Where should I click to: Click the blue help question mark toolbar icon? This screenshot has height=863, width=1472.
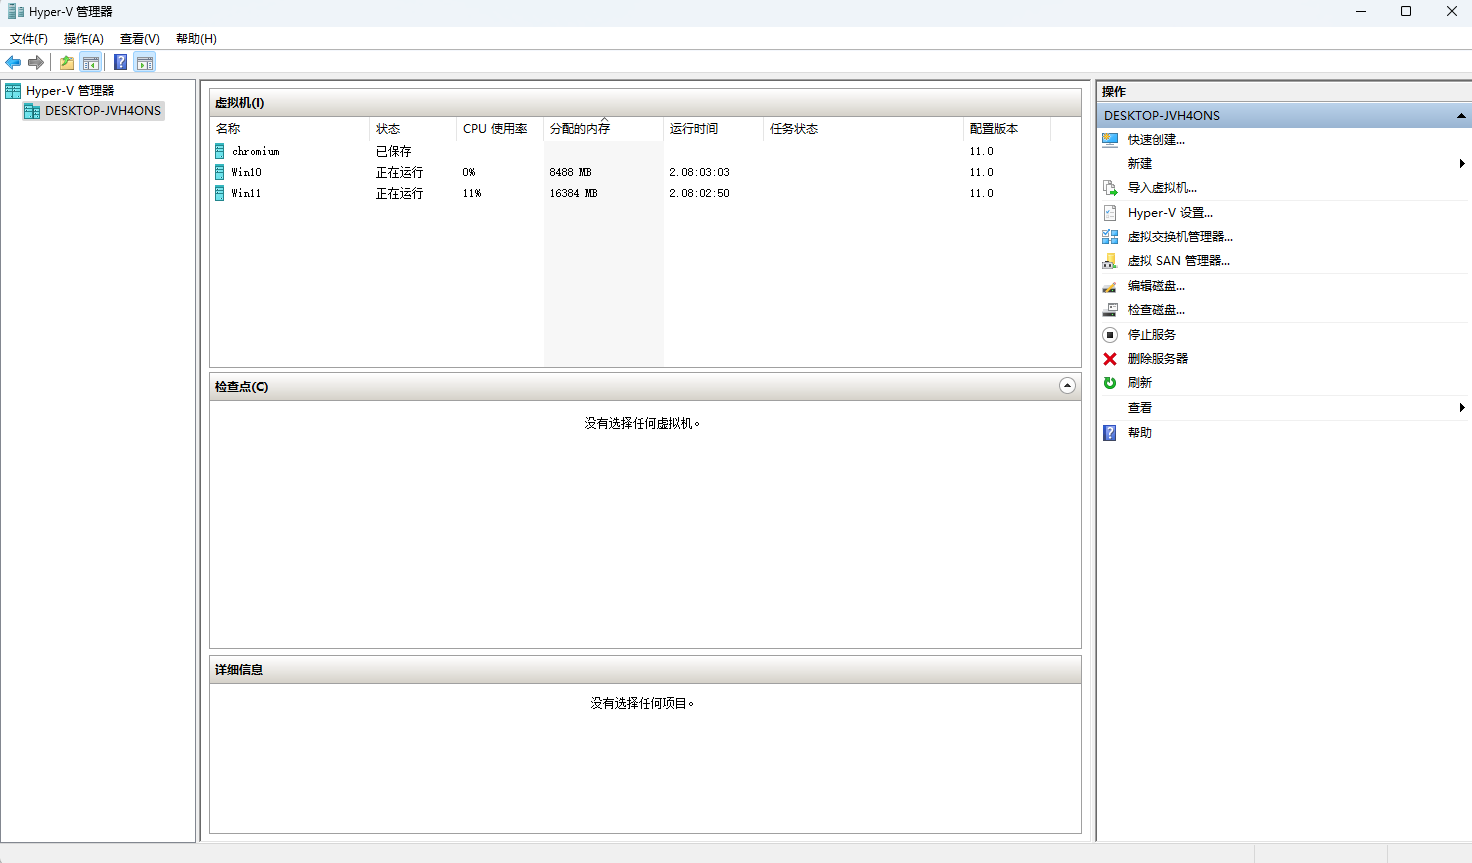(x=120, y=62)
